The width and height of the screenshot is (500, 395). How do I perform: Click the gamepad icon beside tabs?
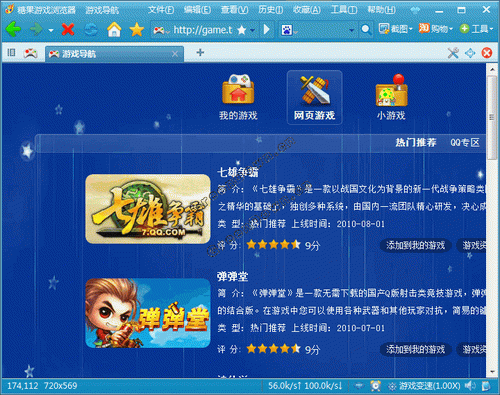pos(30,53)
